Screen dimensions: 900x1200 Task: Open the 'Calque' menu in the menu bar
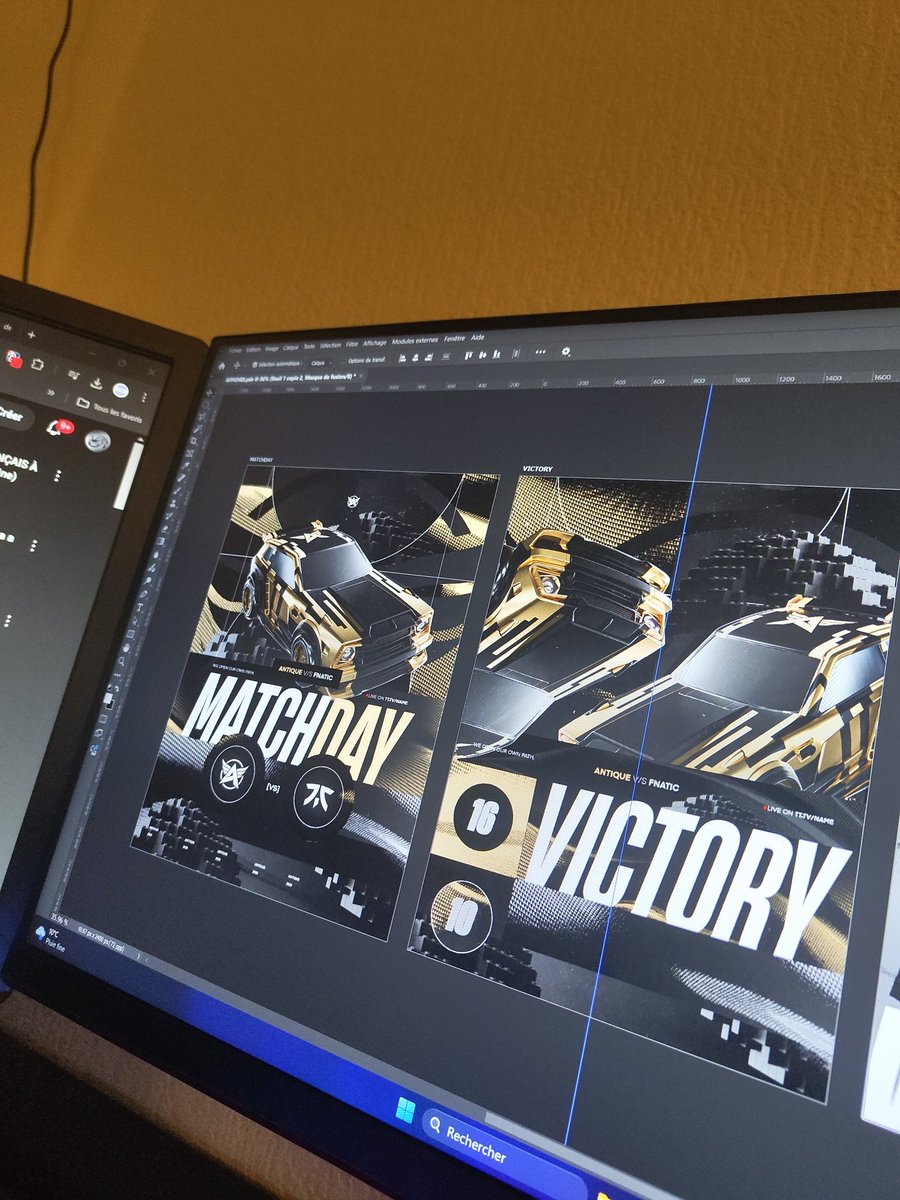(291, 348)
